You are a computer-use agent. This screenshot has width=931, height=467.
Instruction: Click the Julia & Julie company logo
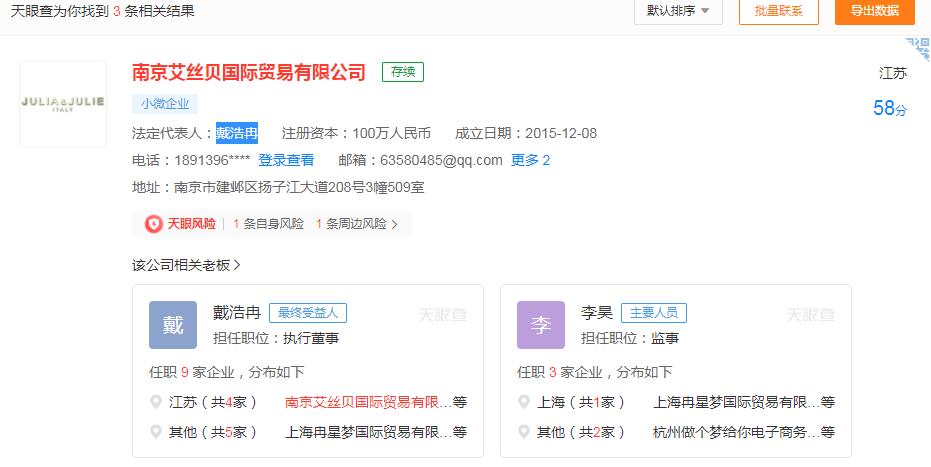tap(63, 104)
